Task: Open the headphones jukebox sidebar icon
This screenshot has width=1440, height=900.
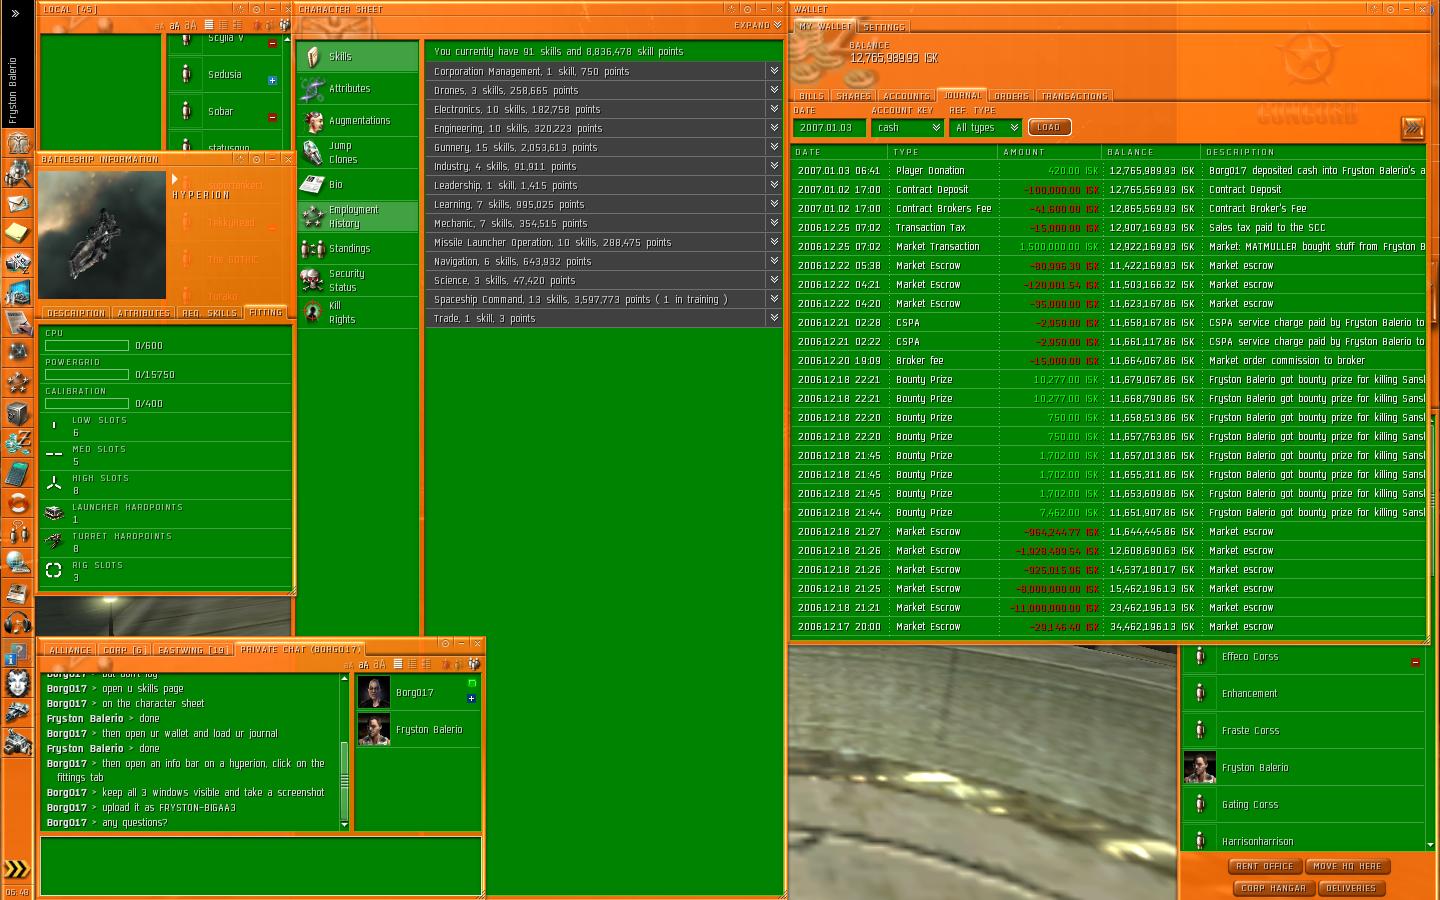Action: 17,623
